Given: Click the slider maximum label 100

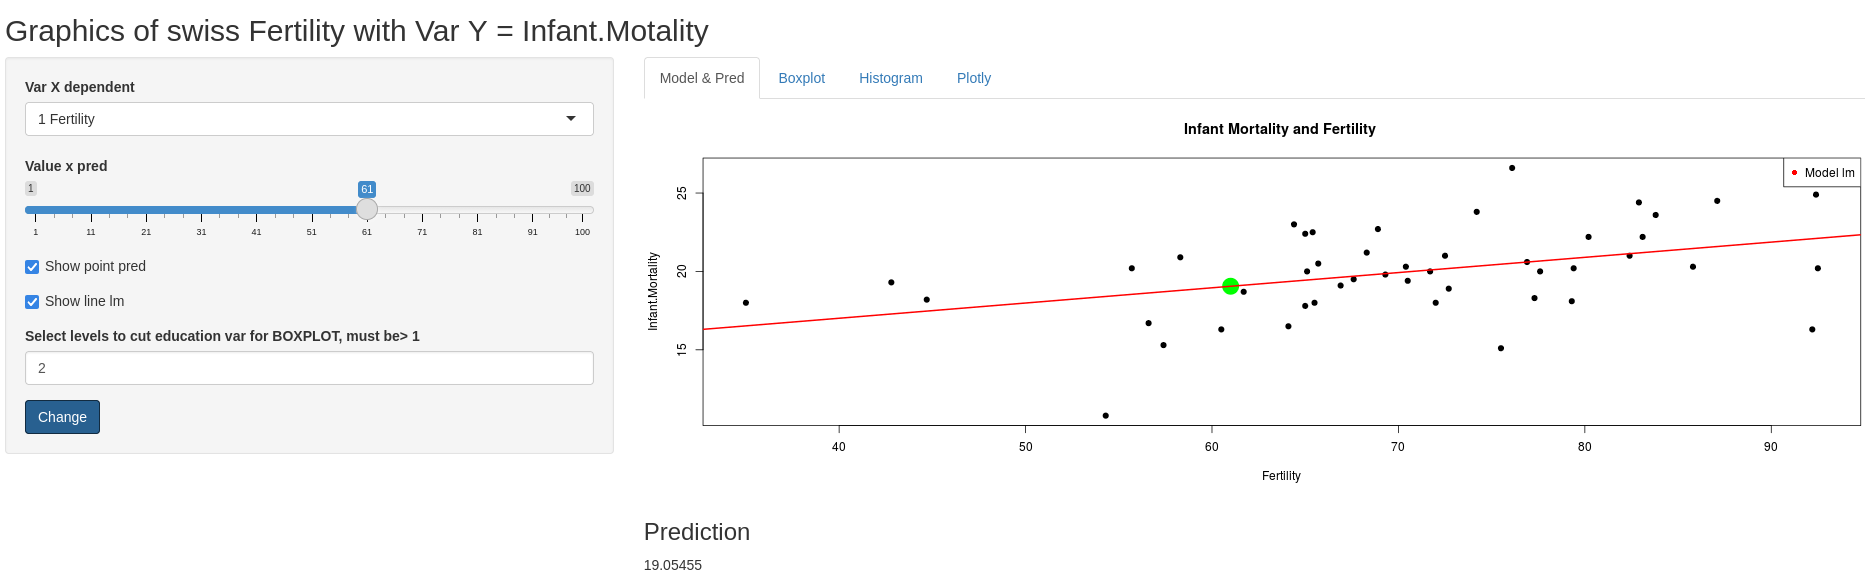Looking at the screenshot, I should point(582,188).
